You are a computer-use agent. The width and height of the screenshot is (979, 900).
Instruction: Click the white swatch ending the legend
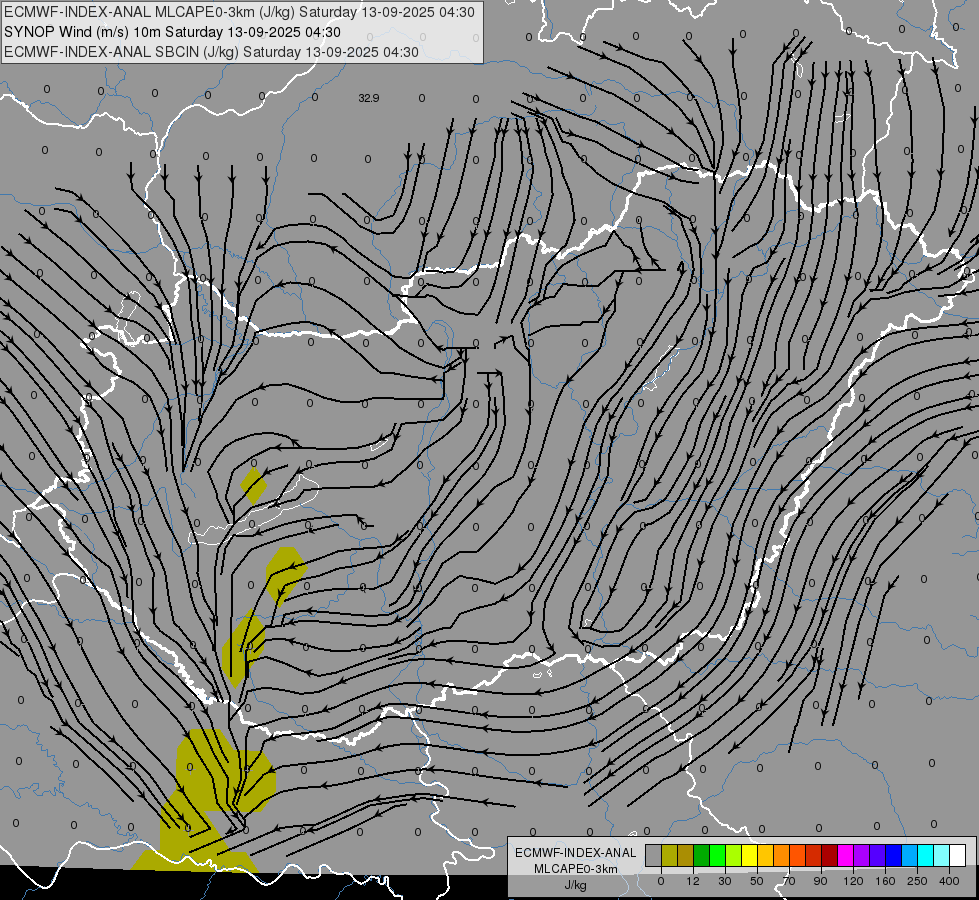pos(958,856)
